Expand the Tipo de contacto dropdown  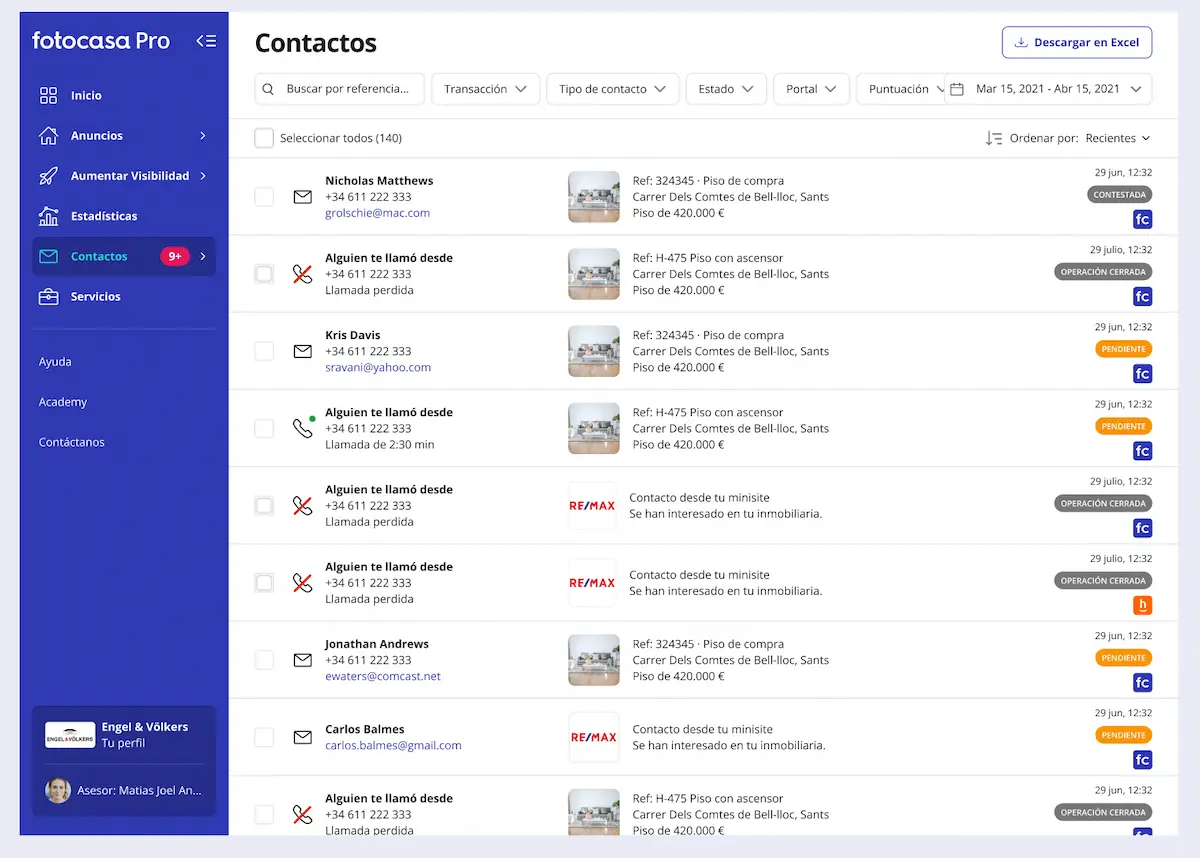point(612,89)
